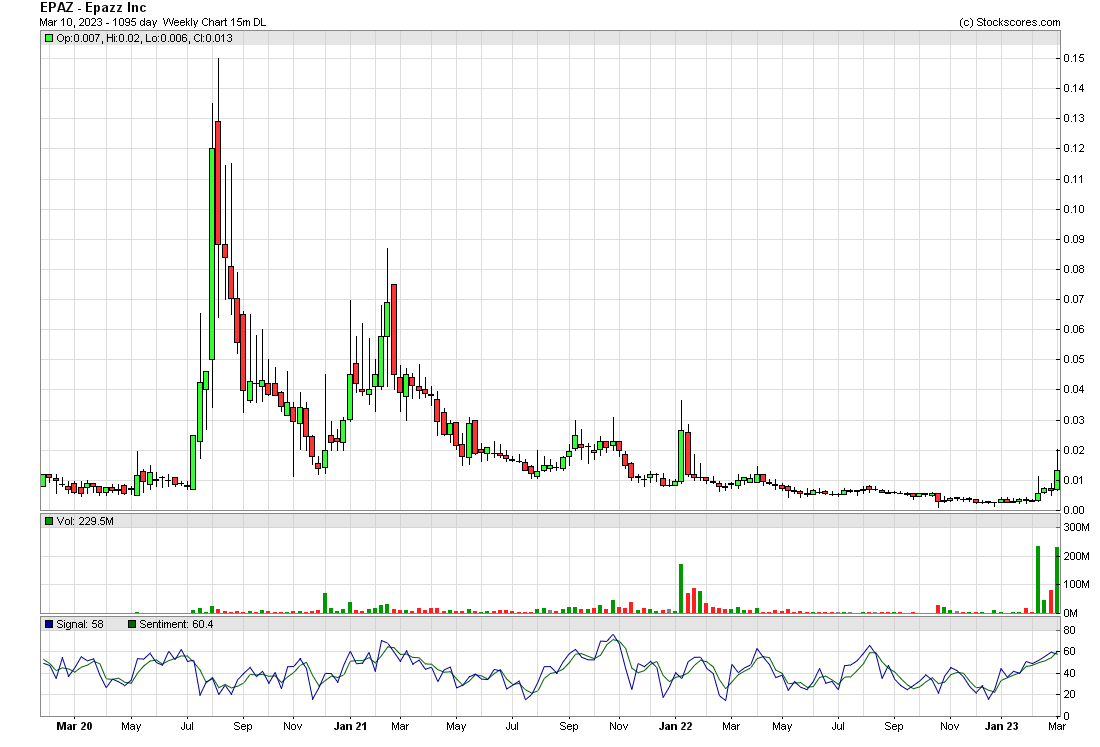Image resolution: width=1100 pixels, height=747 pixels.
Task: Click the rightmost green volume bar
Action: point(1057,580)
